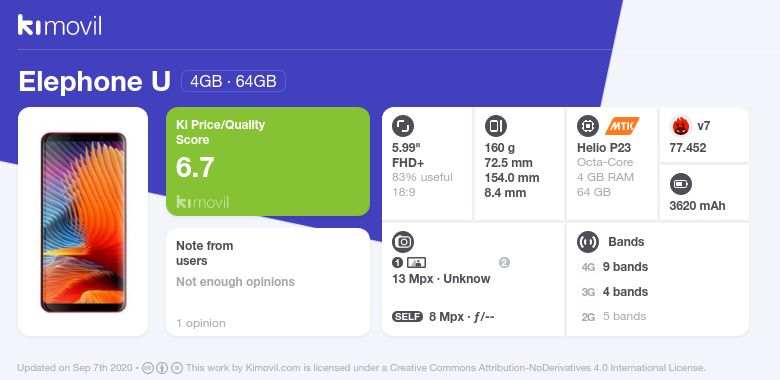780x380 pixels.
Task: Click the network Bands icon
Action: click(x=587, y=242)
